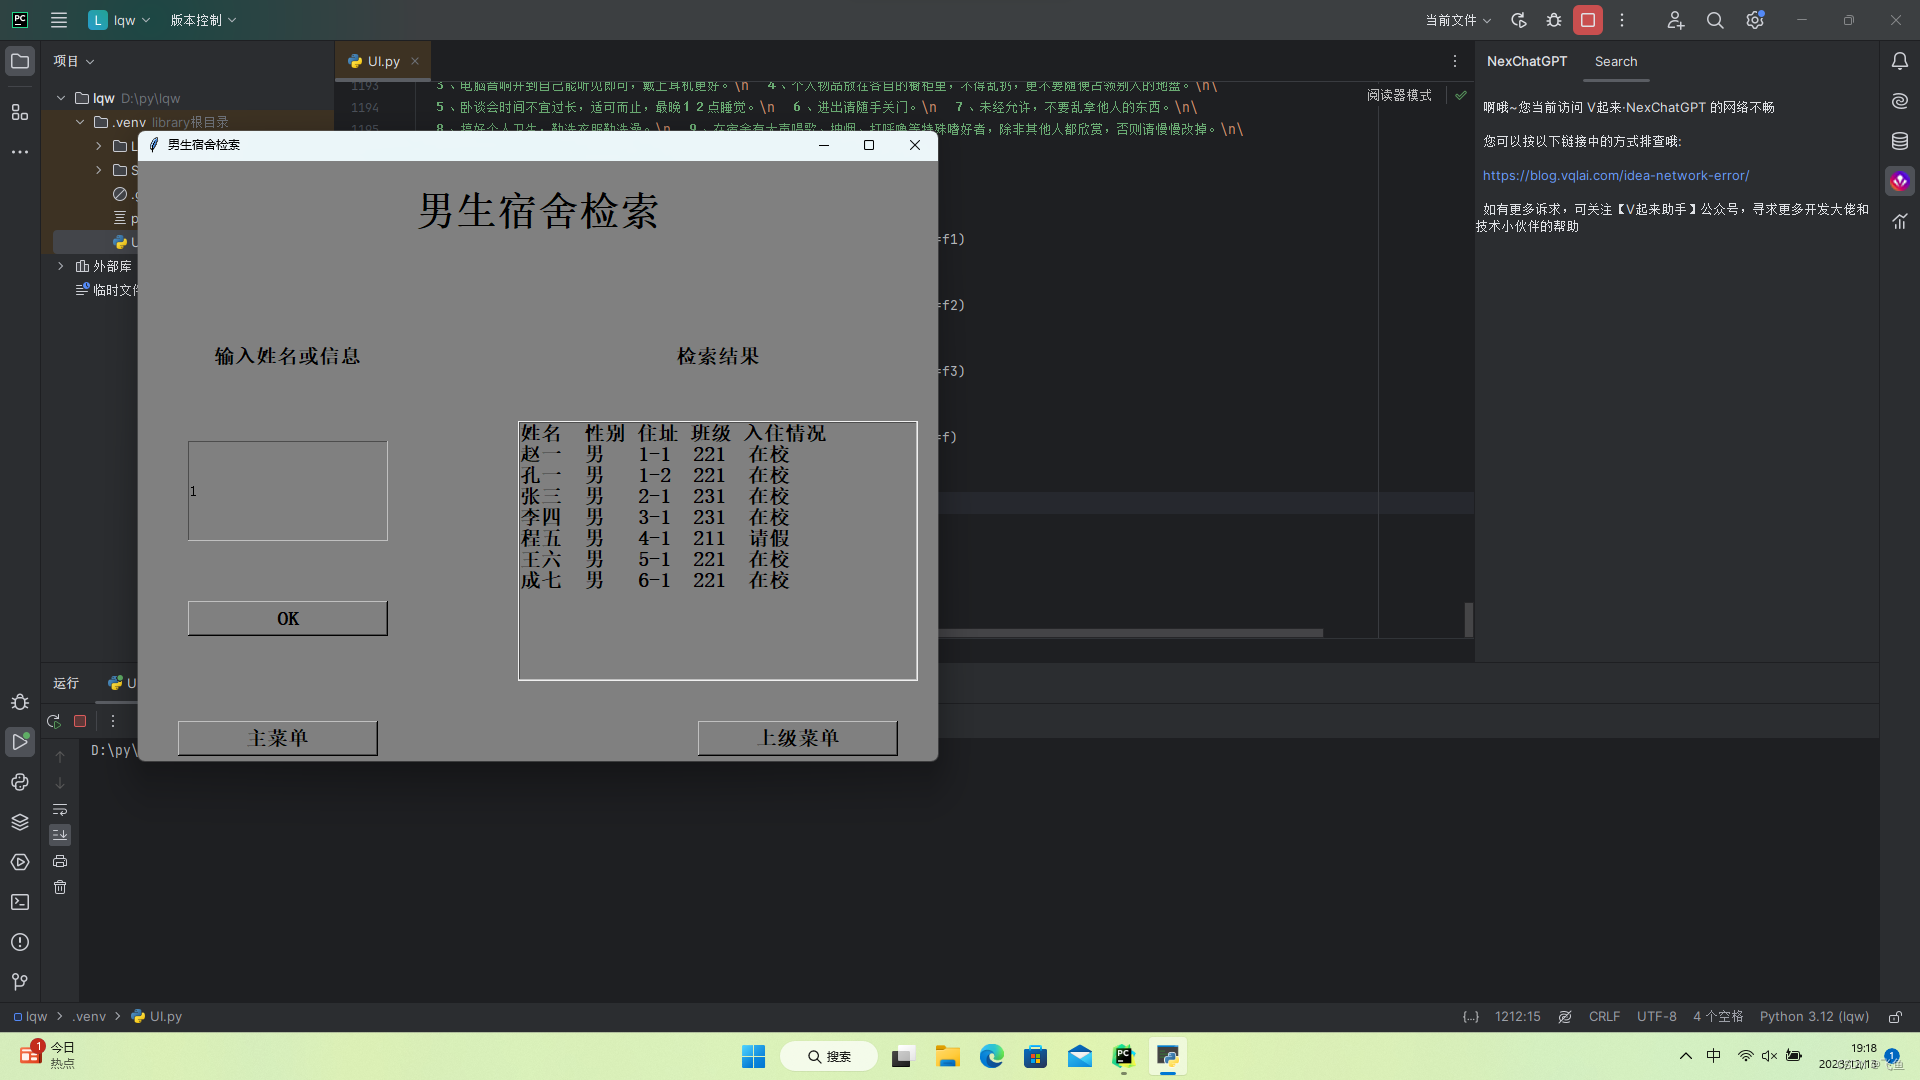Click the Python 3.12 (lqw) interpreter in status bar
Screen dimensions: 1920x1080
[1814, 1016]
